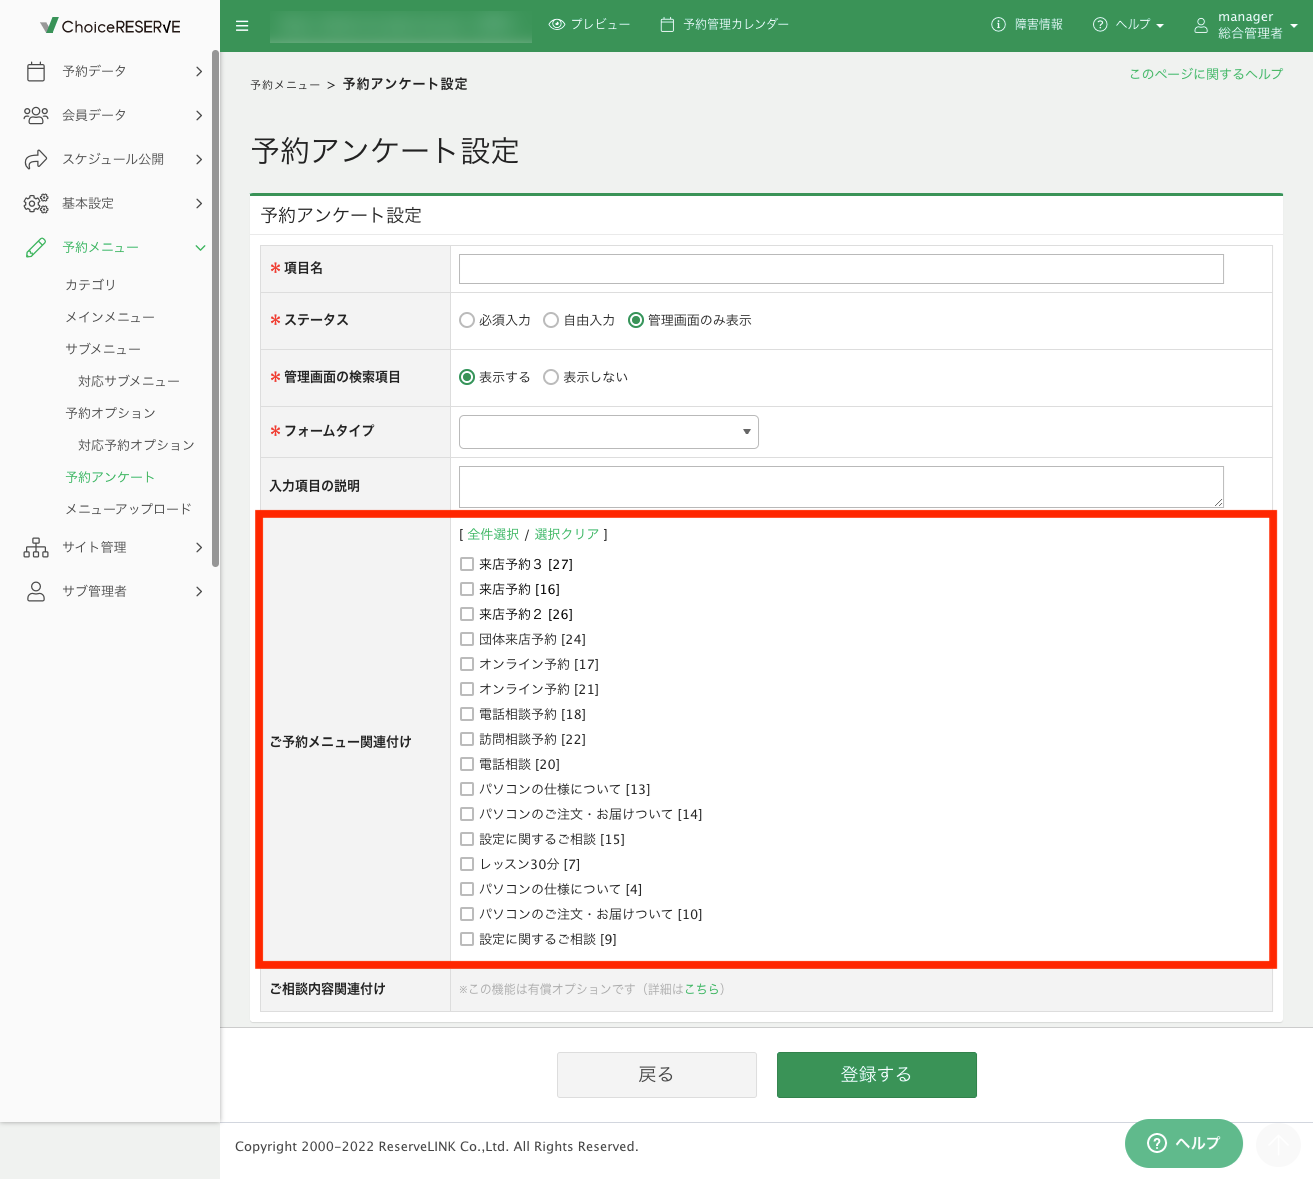Click the サイト管理 sitemap icon
1313x1179 pixels.
coord(36,547)
